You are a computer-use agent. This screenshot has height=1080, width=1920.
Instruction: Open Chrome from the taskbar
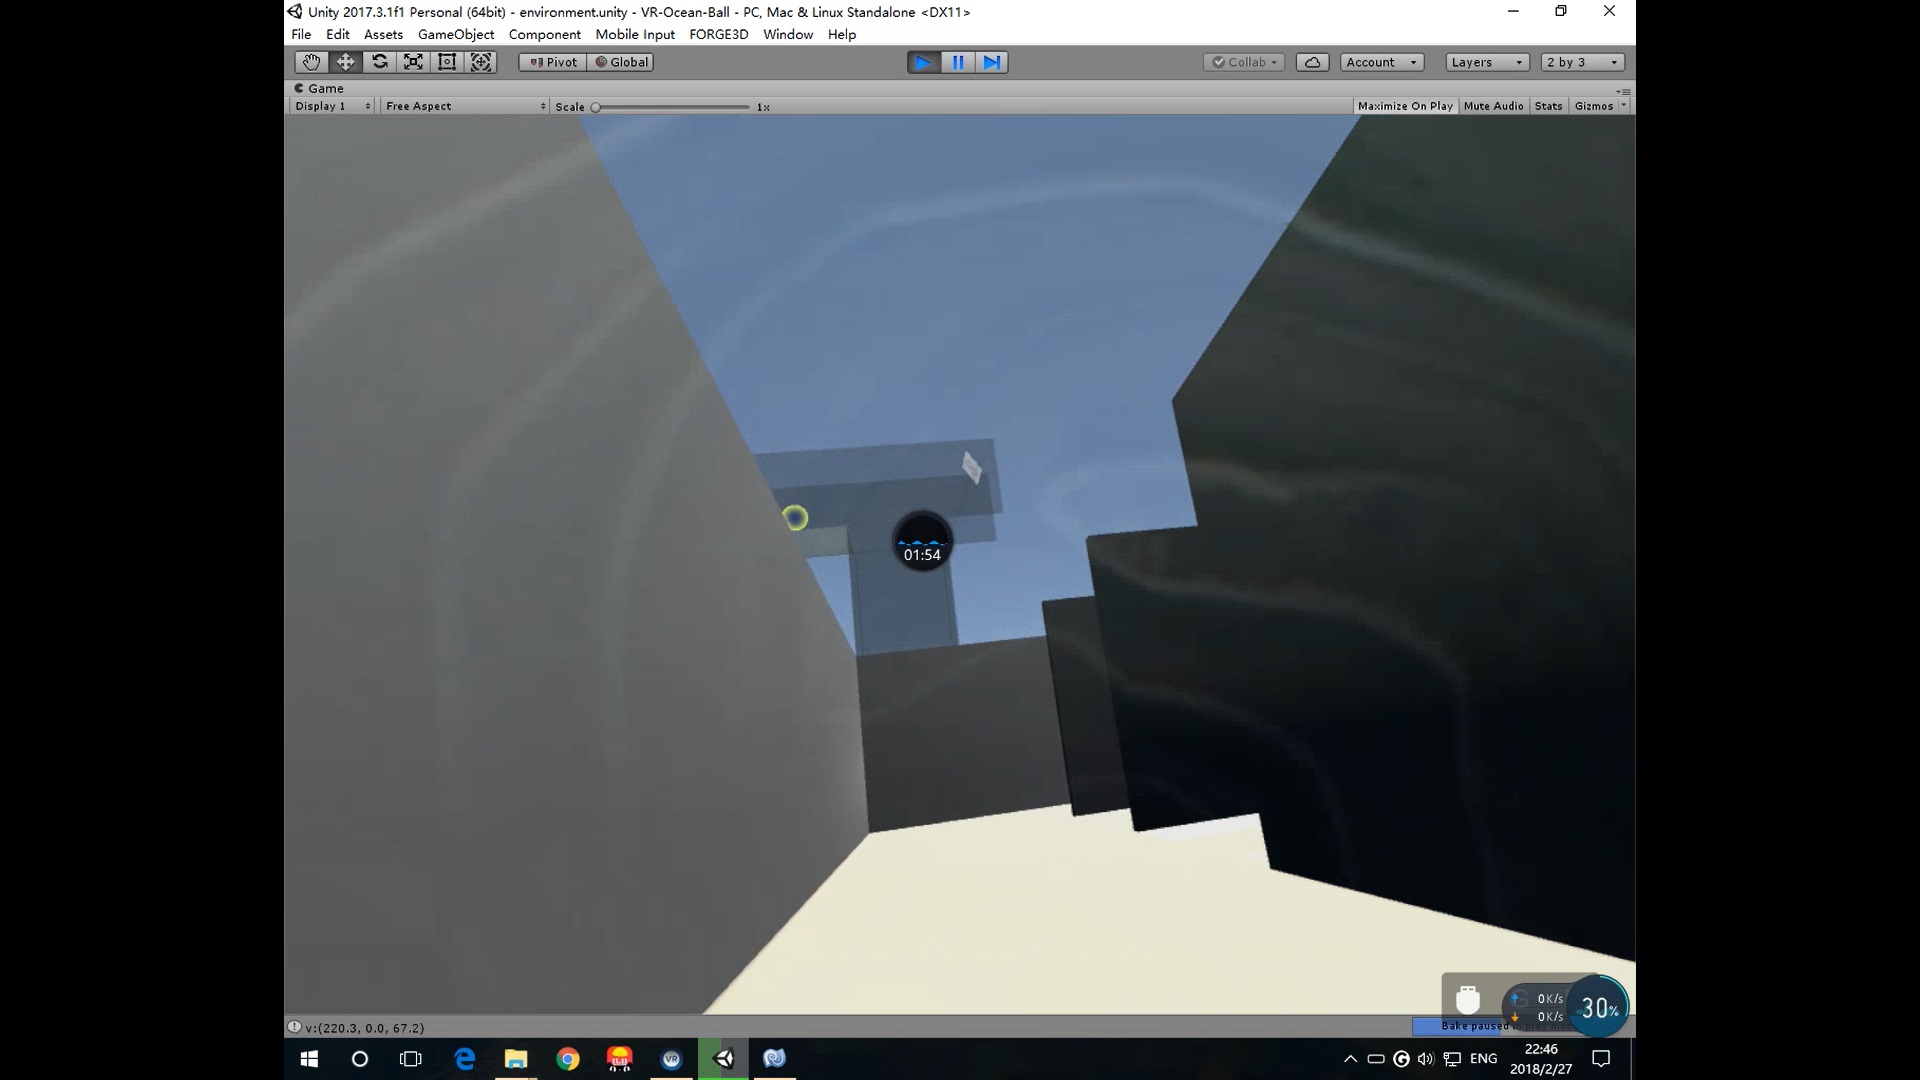(x=567, y=1058)
